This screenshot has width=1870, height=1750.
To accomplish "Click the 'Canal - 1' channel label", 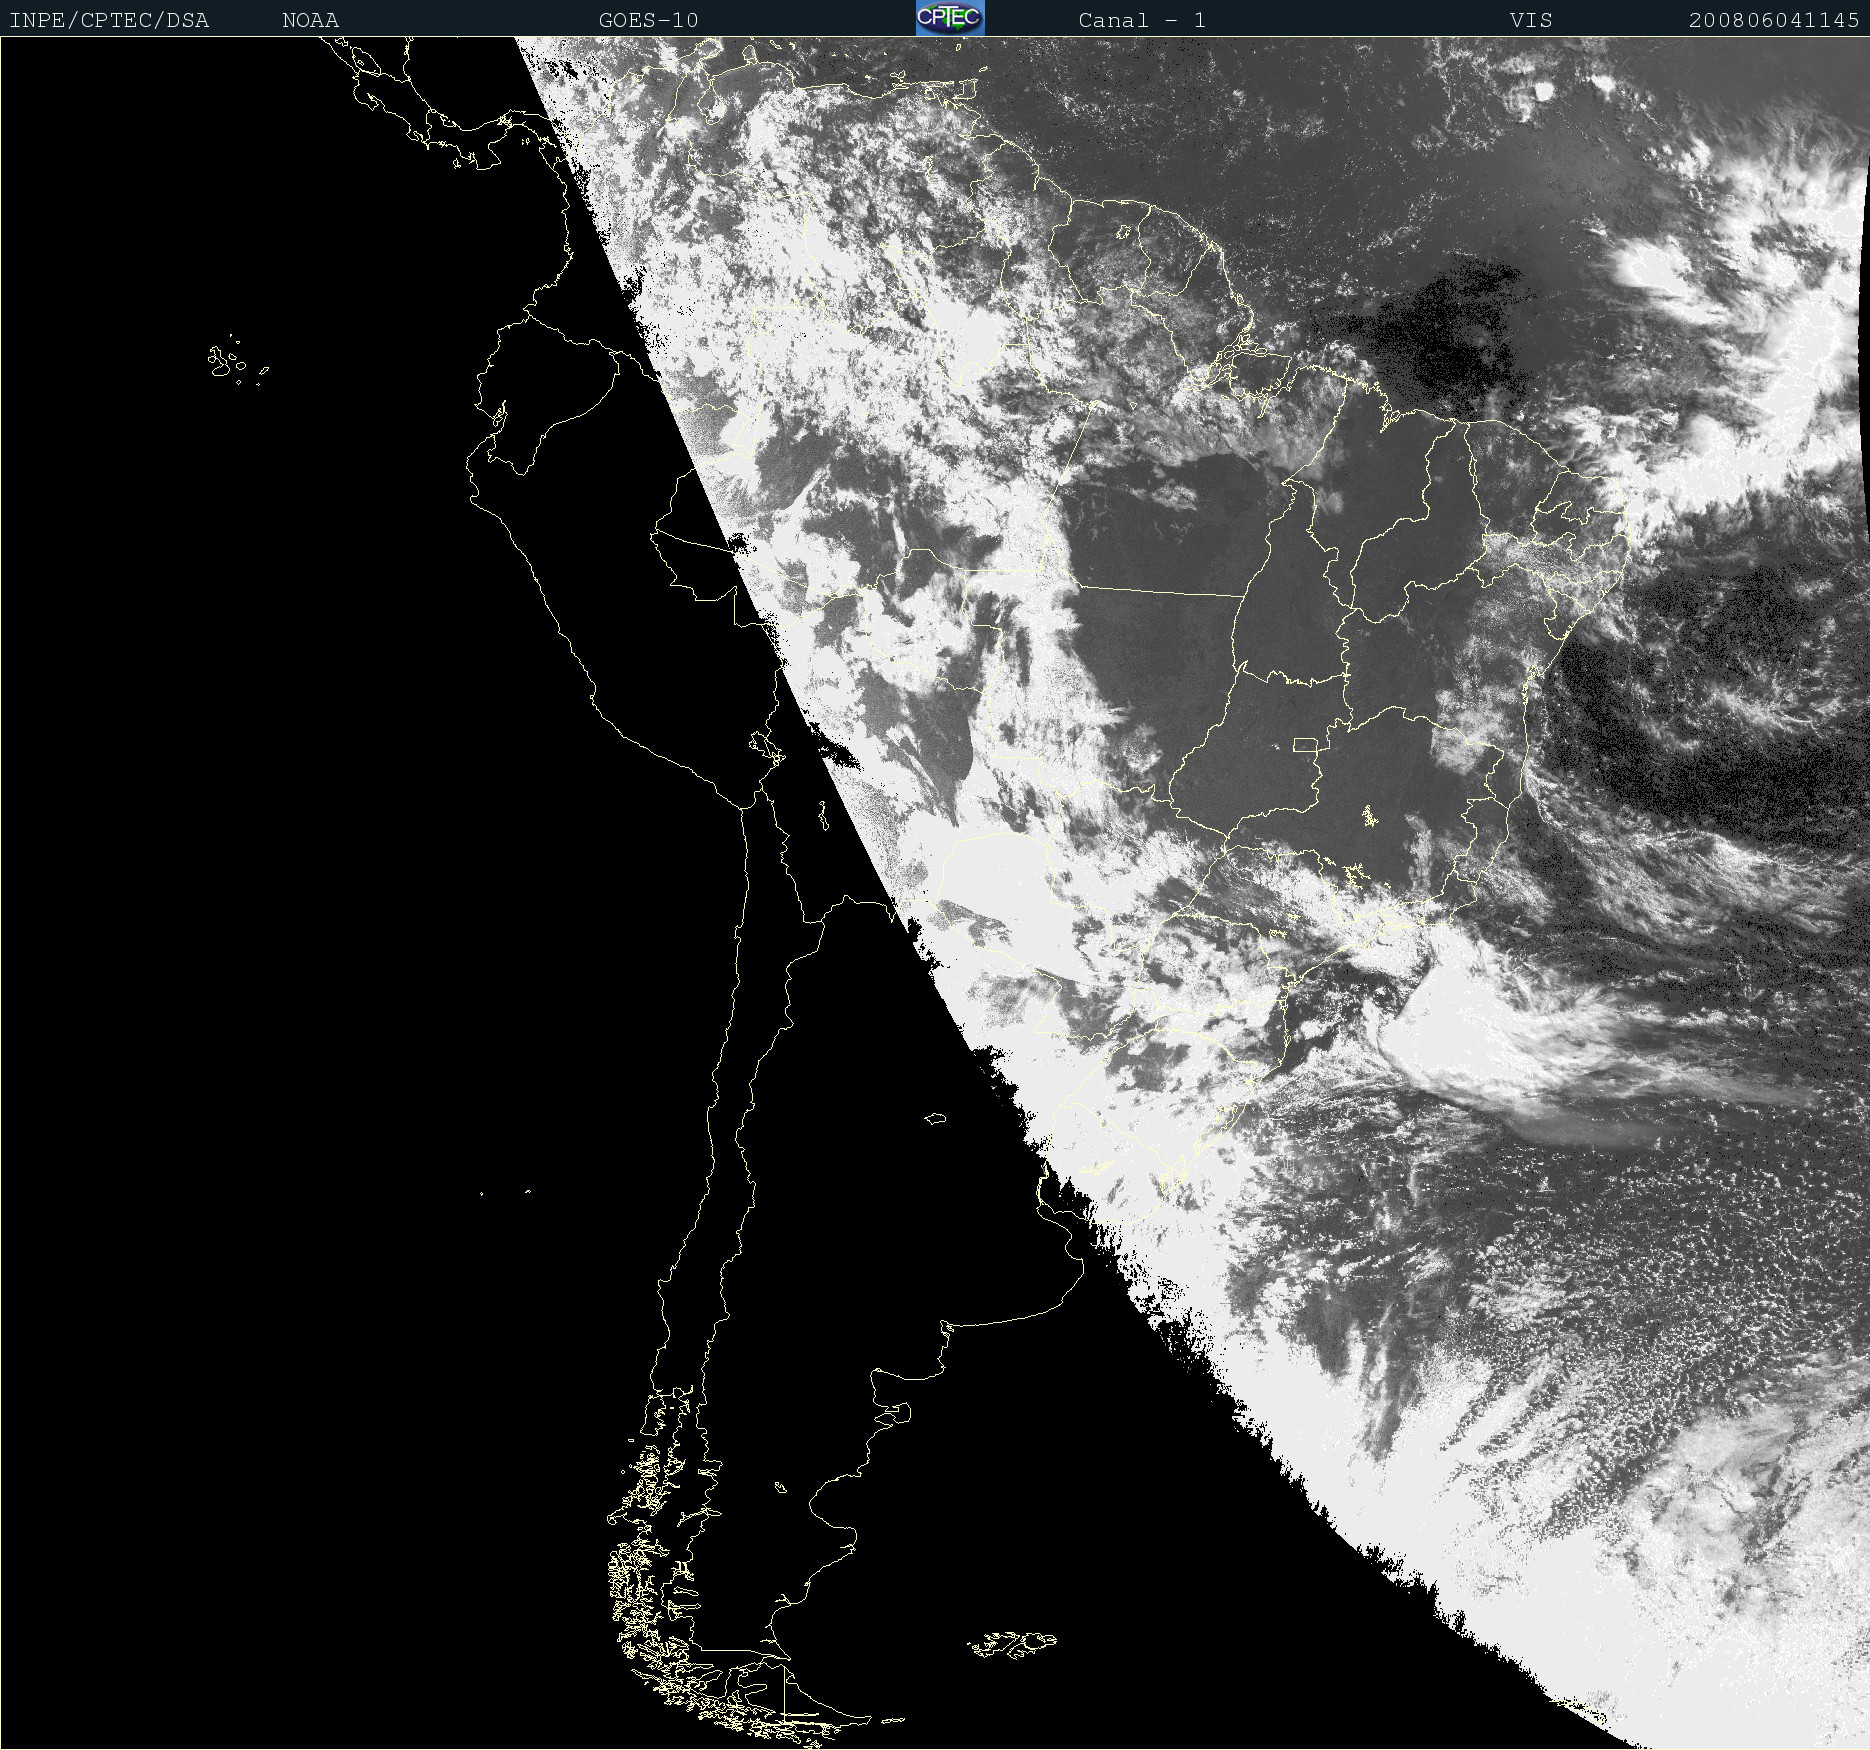I will (1141, 20).
